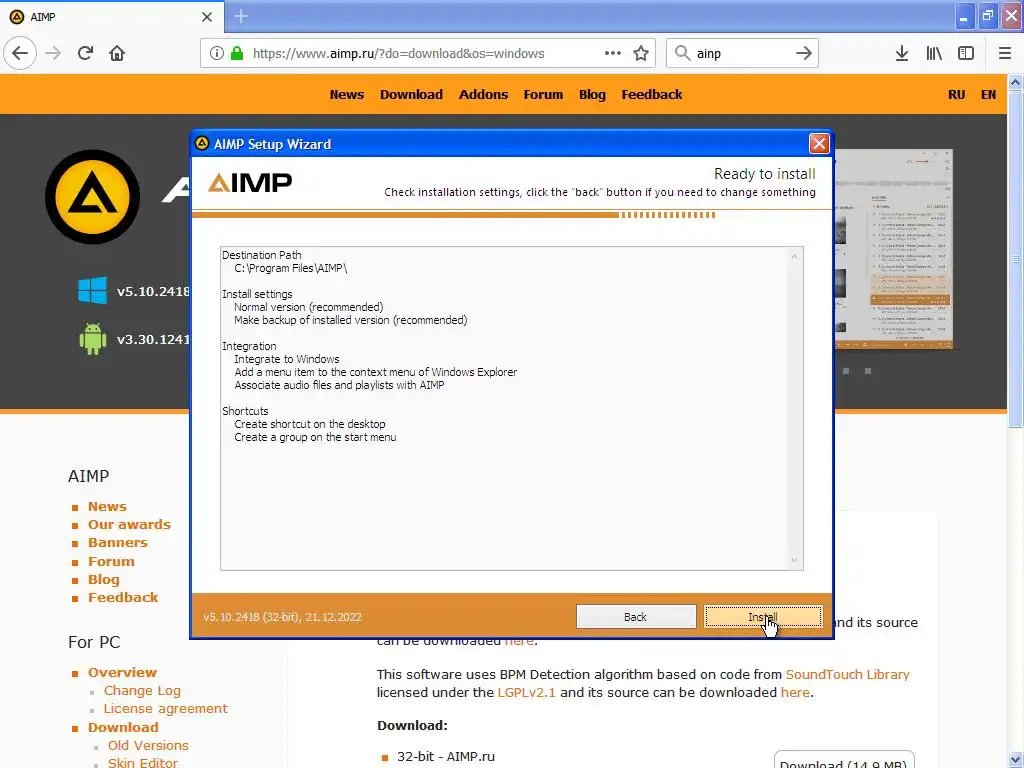Go back with the browser back arrow
The width and height of the screenshot is (1024, 768).
click(20, 54)
